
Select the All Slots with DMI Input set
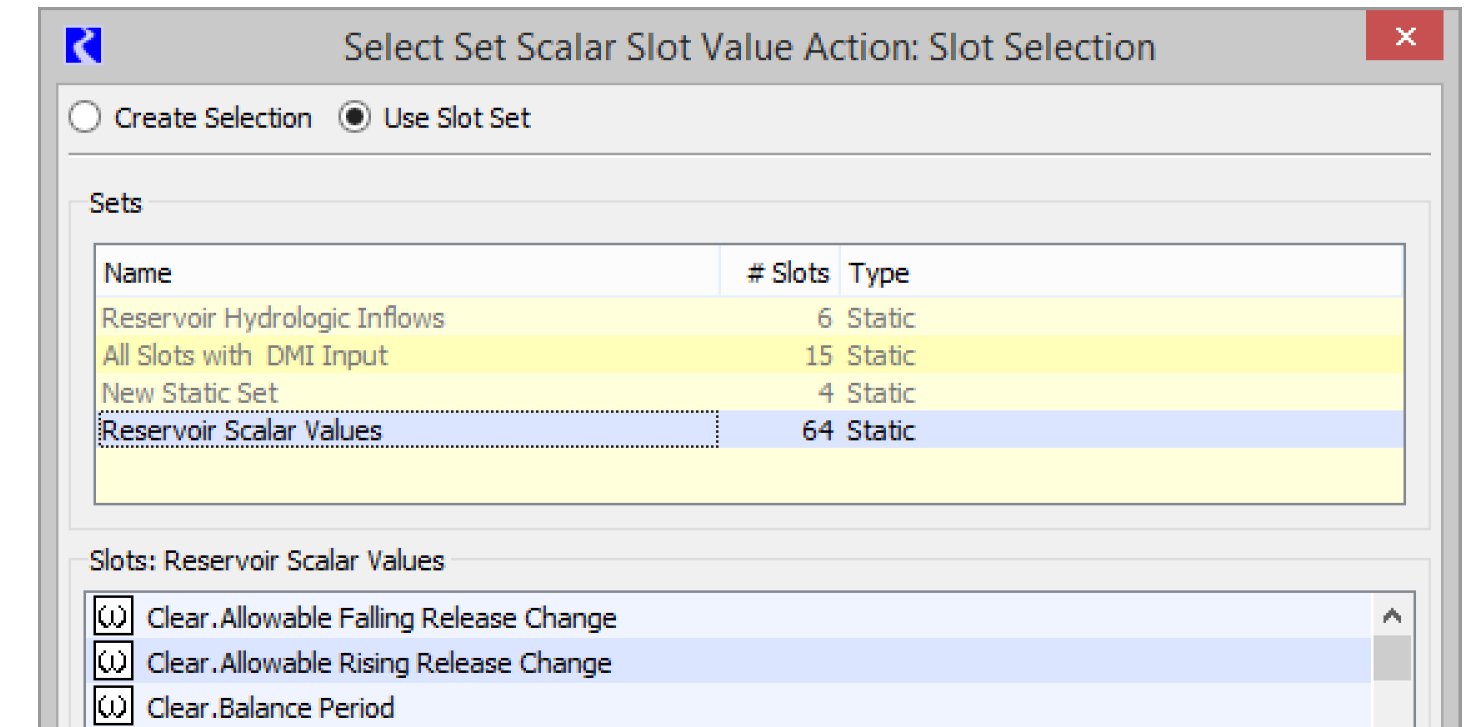245,356
